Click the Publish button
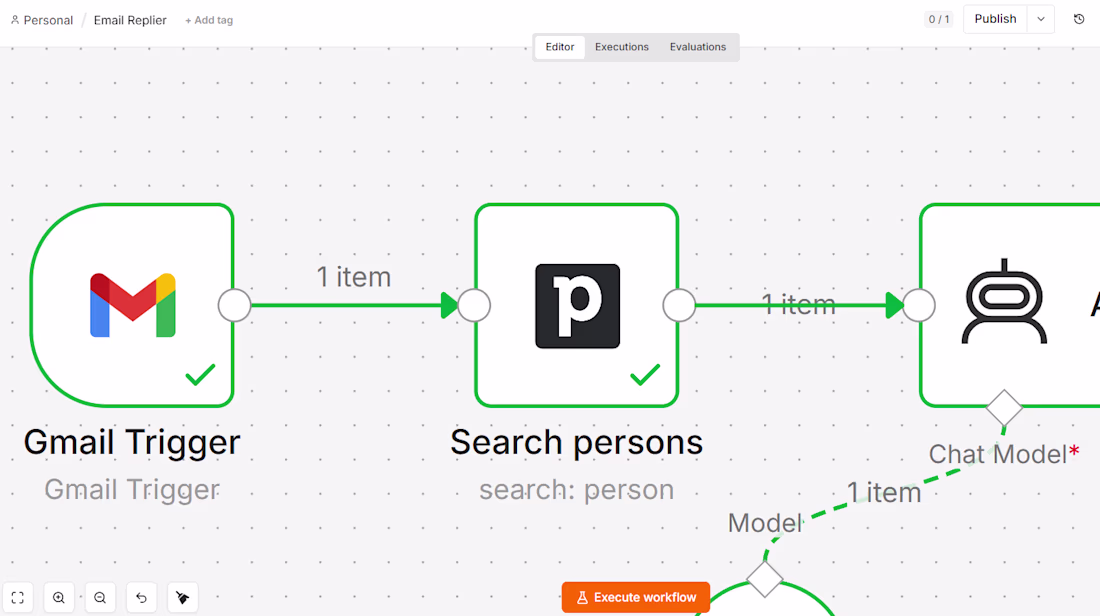The width and height of the screenshot is (1100, 616). coord(995,19)
